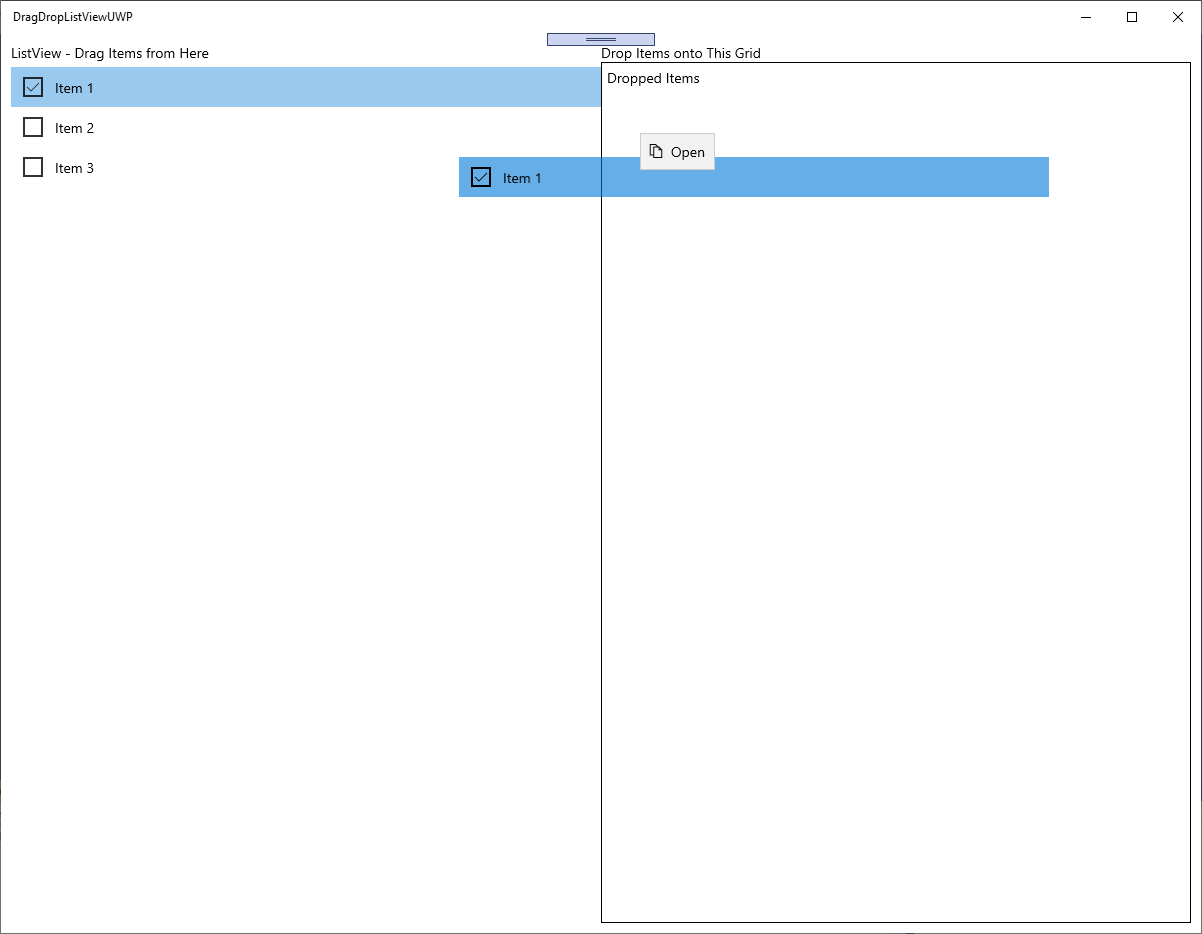Click the Dropped Items label
This screenshot has height=934, width=1202.
(653, 78)
